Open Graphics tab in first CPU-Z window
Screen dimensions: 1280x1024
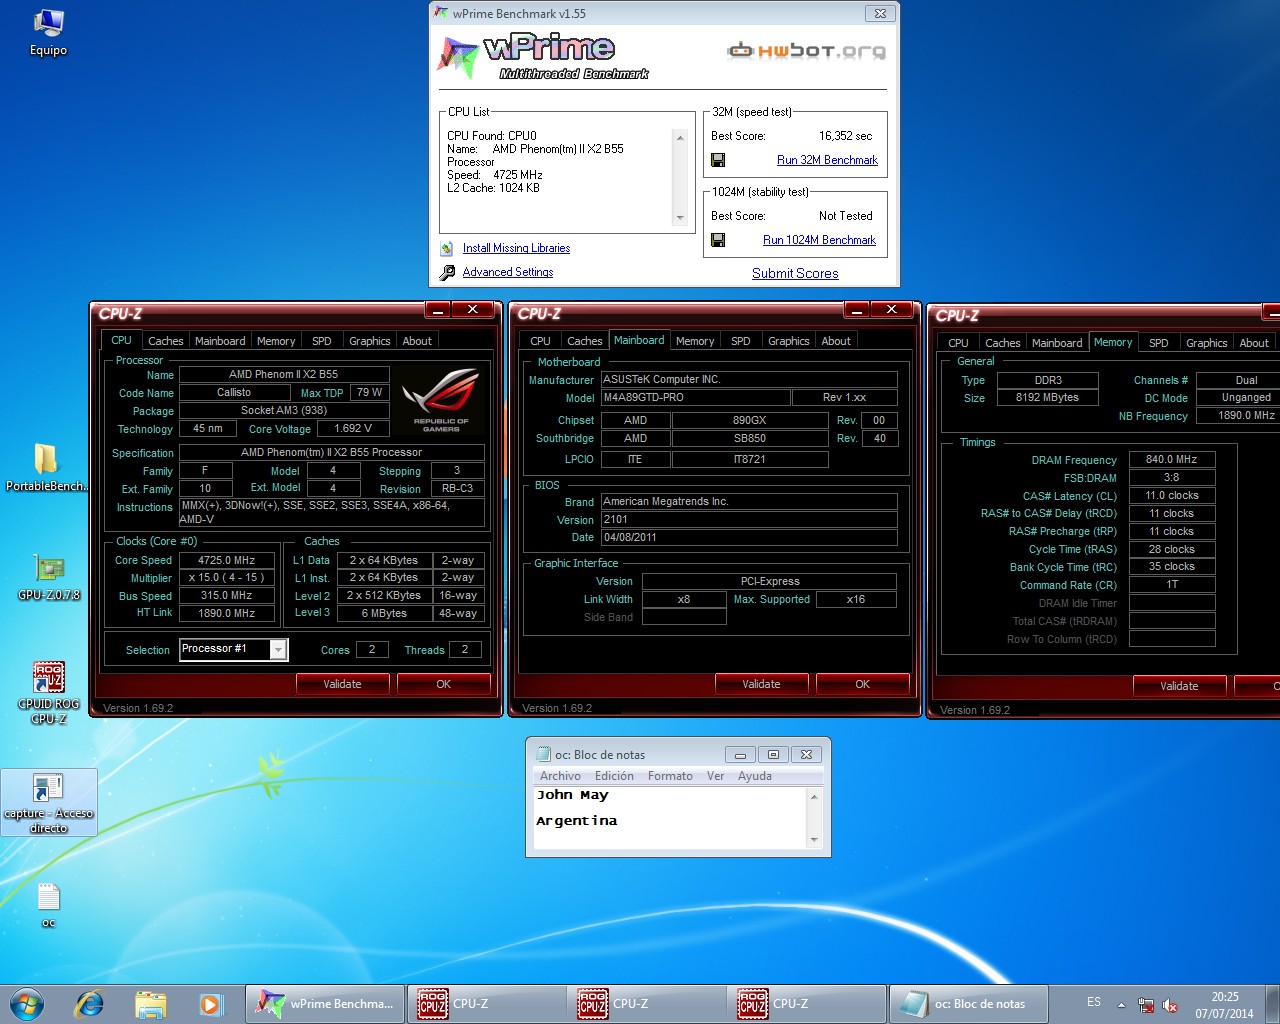(x=370, y=341)
